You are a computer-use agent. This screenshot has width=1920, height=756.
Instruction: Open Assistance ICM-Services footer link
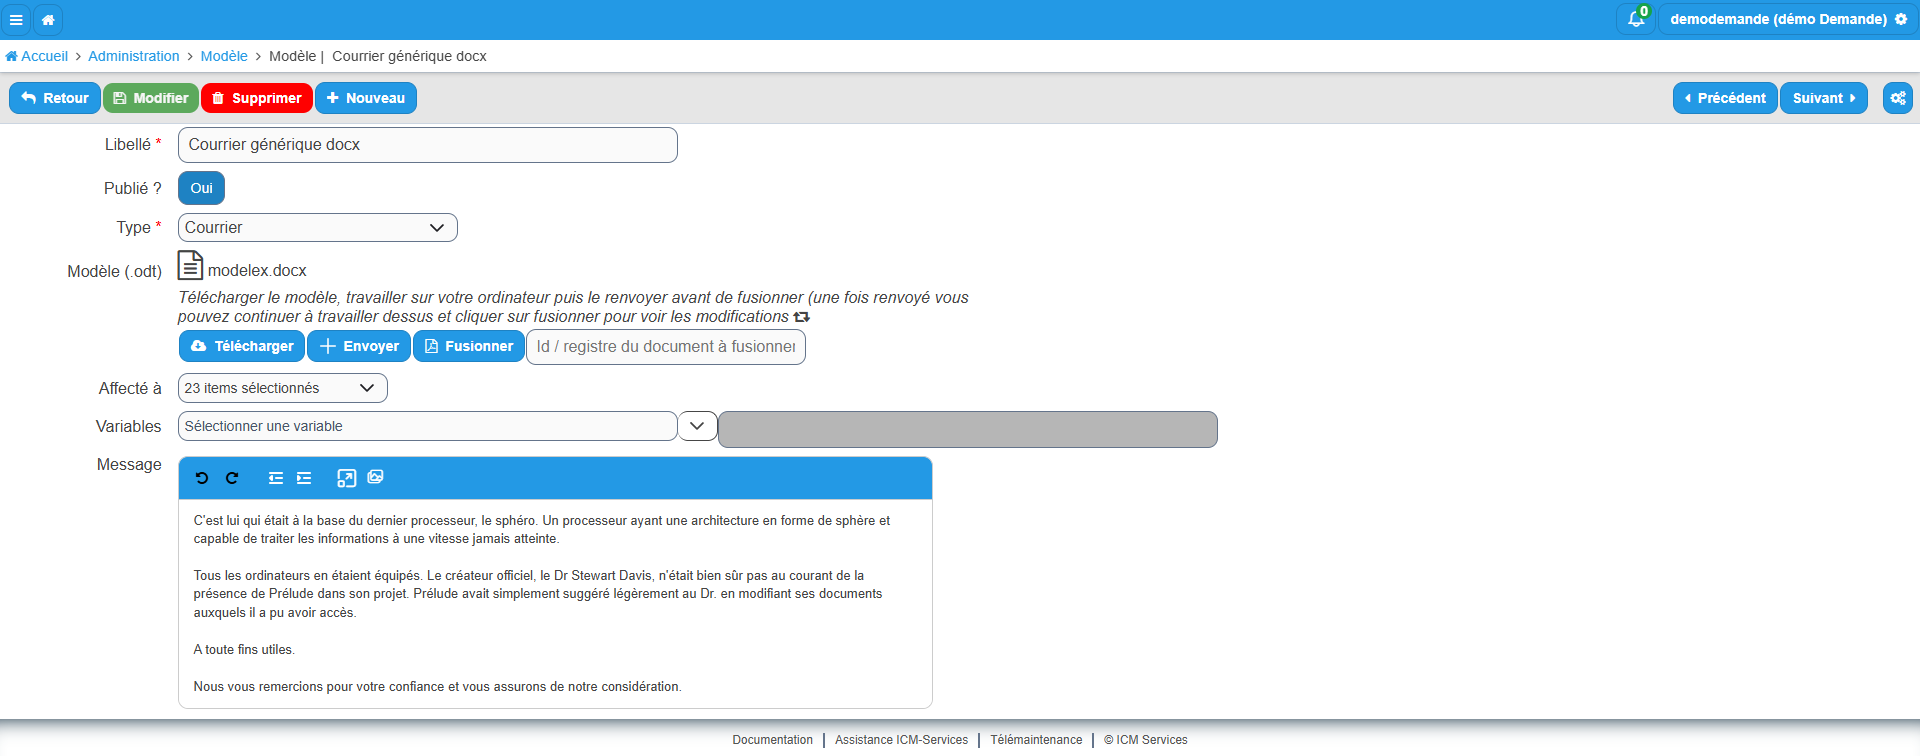[x=901, y=740]
